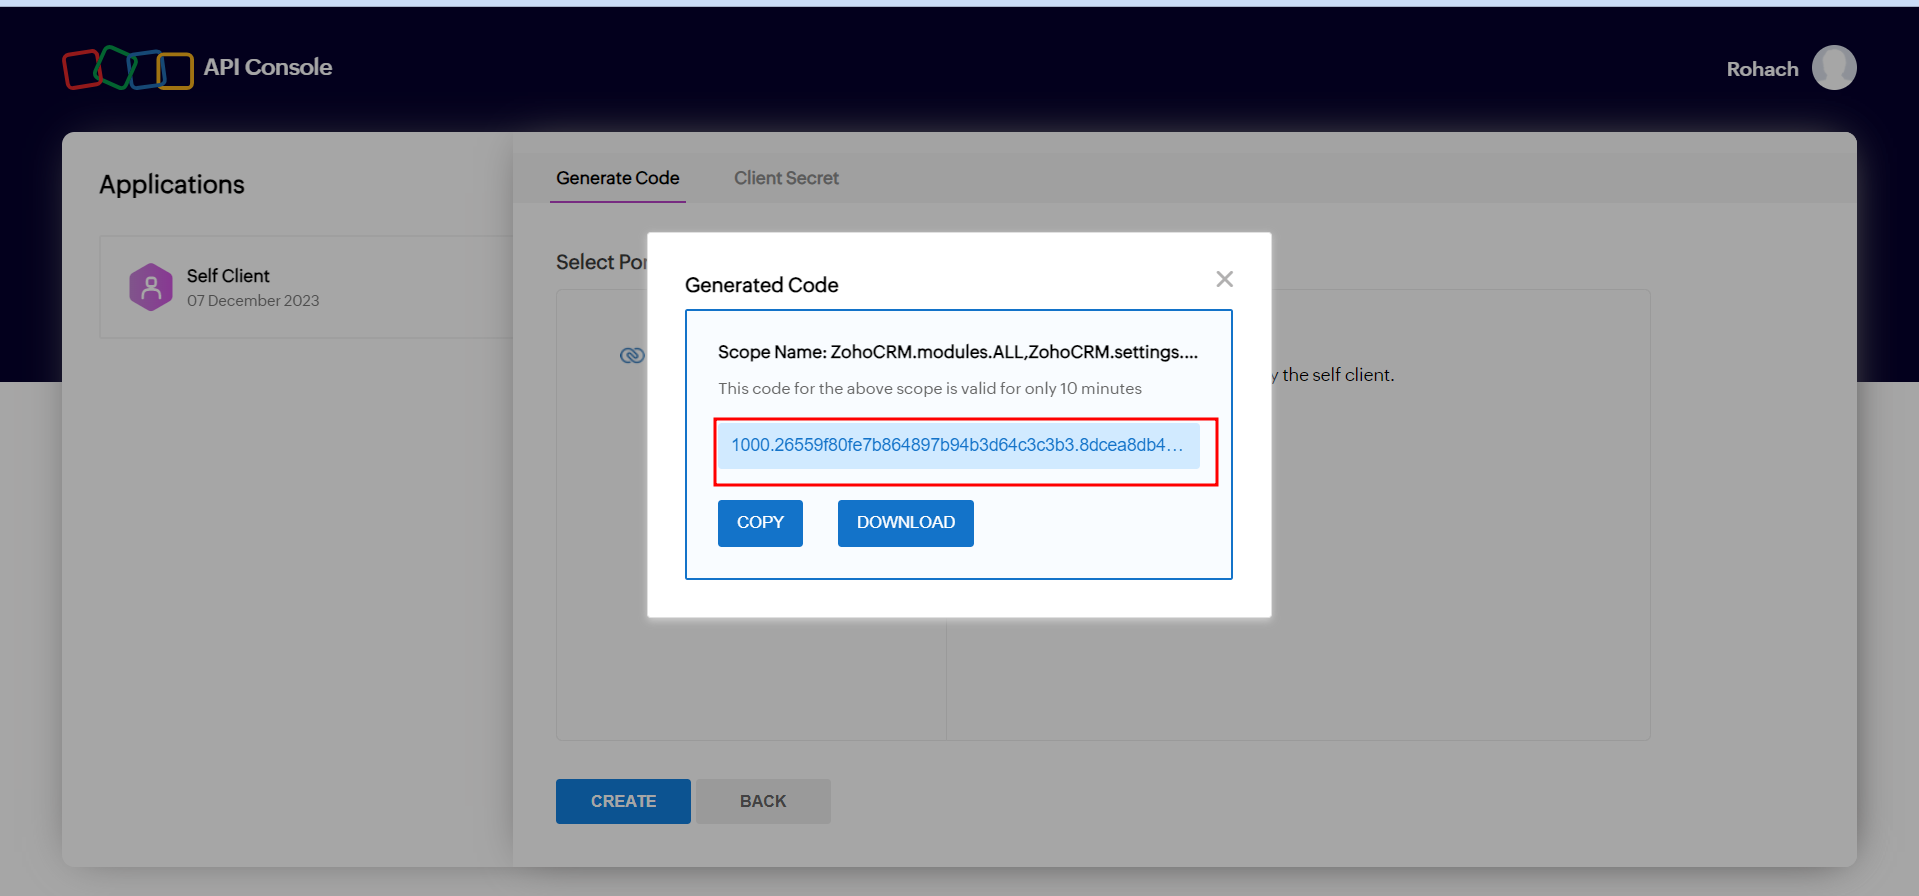Click the BACK button
The image size is (1919, 896).
coord(763,801)
